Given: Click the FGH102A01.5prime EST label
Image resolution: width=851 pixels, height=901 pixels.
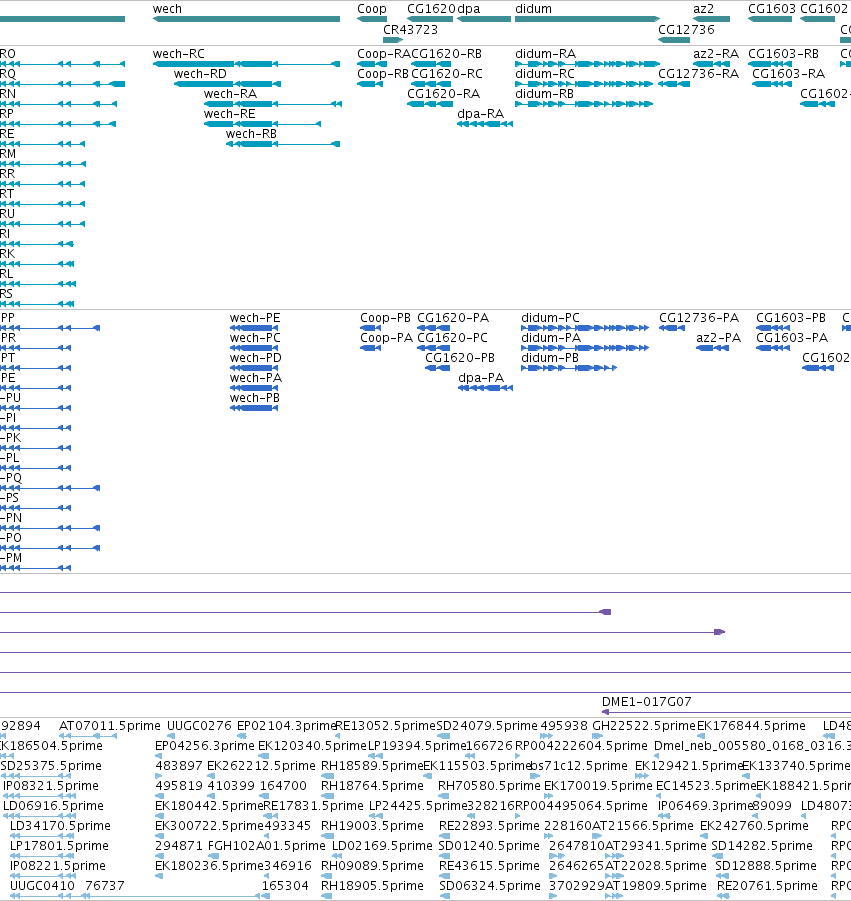Looking at the screenshot, I should click(x=266, y=846).
